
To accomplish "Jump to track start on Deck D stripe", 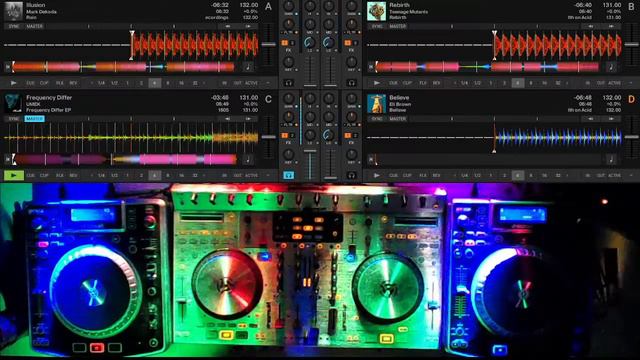I will coord(371,159).
